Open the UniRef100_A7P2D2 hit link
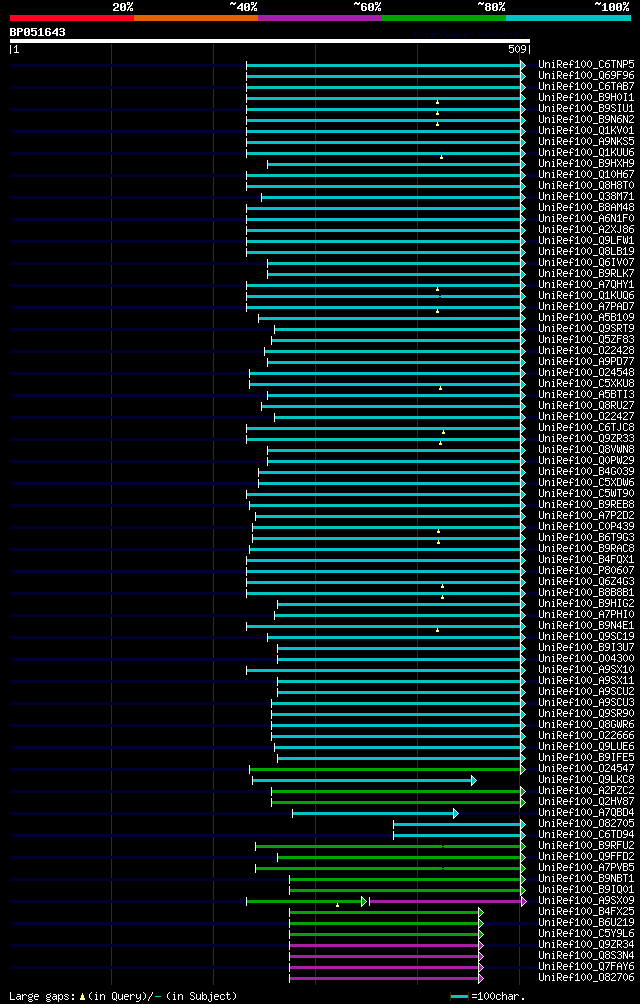The height and width of the screenshot is (1004, 640). click(x=586, y=516)
